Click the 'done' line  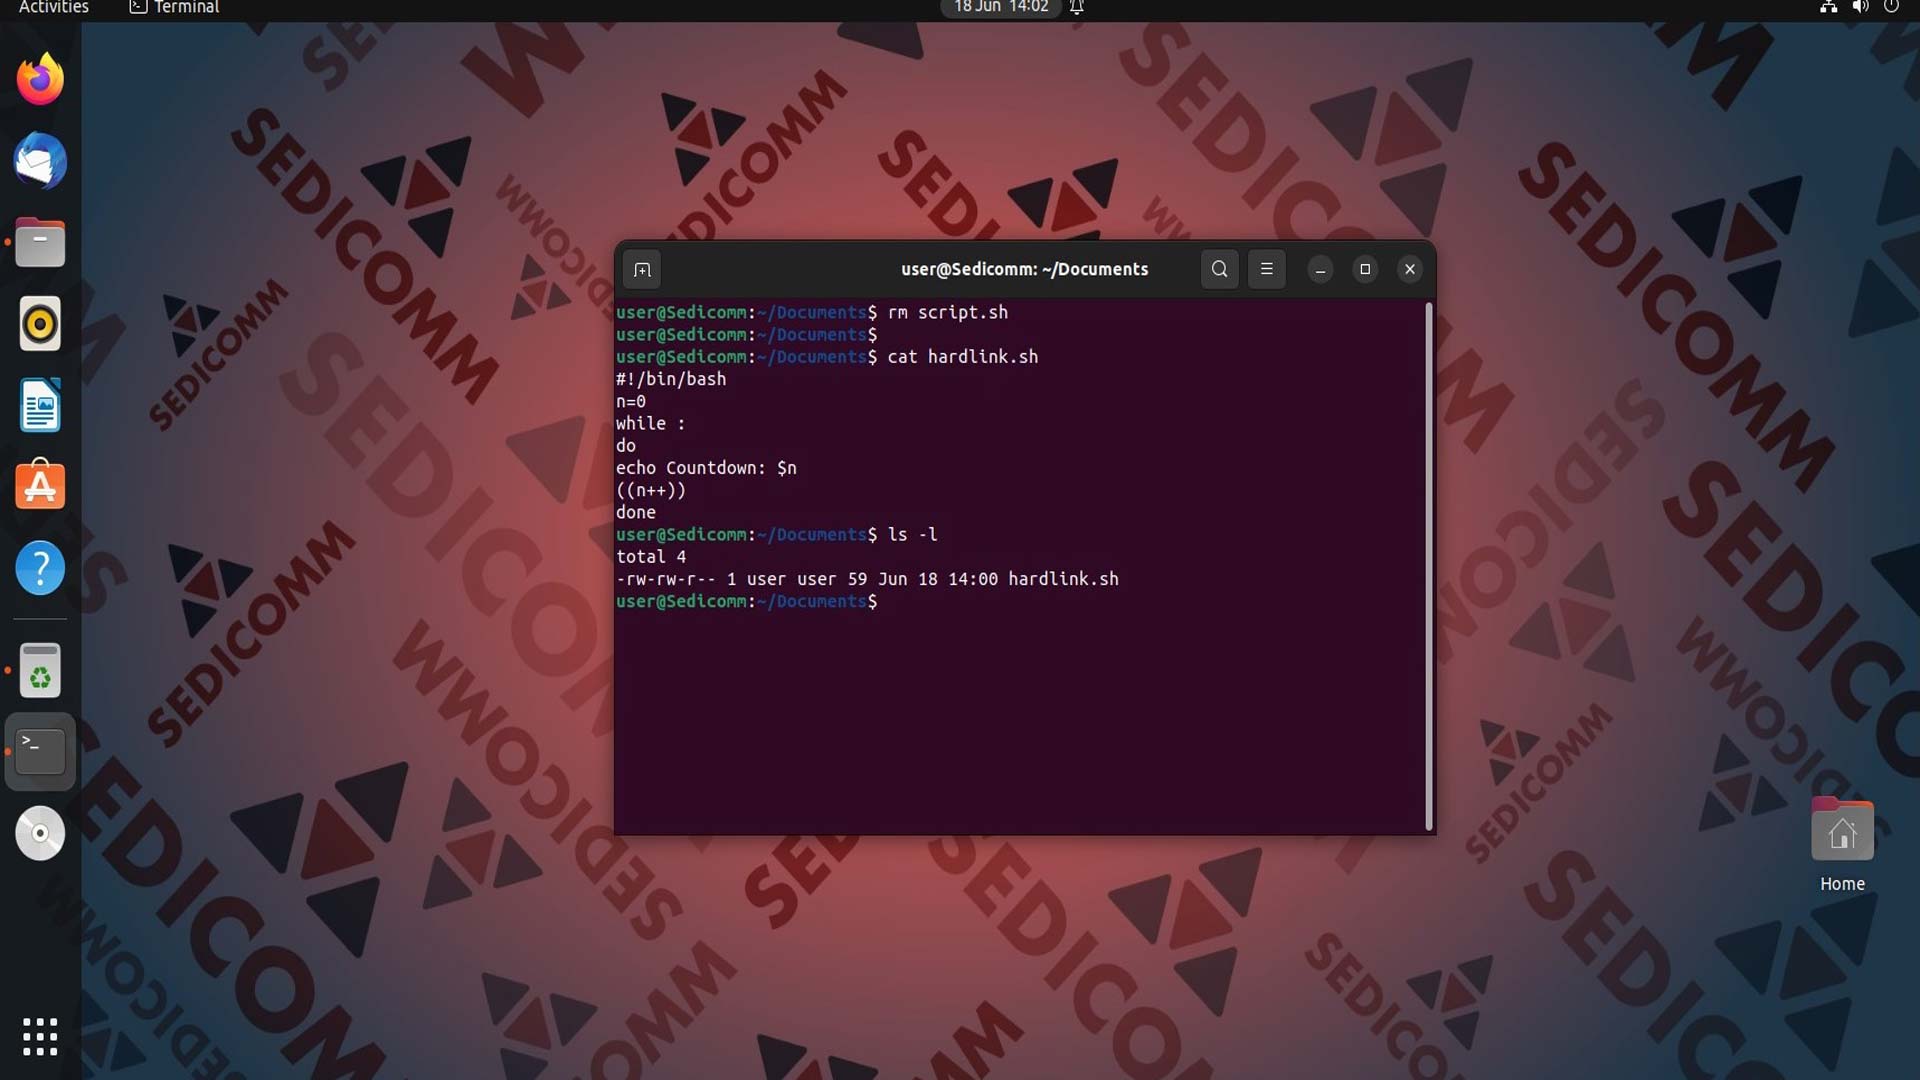pos(636,513)
